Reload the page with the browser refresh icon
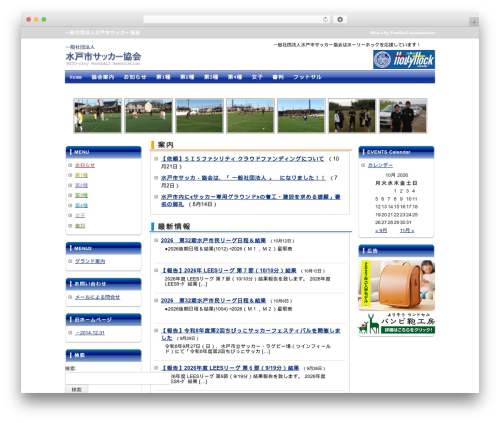The height and width of the screenshot is (423, 500). [325, 19]
